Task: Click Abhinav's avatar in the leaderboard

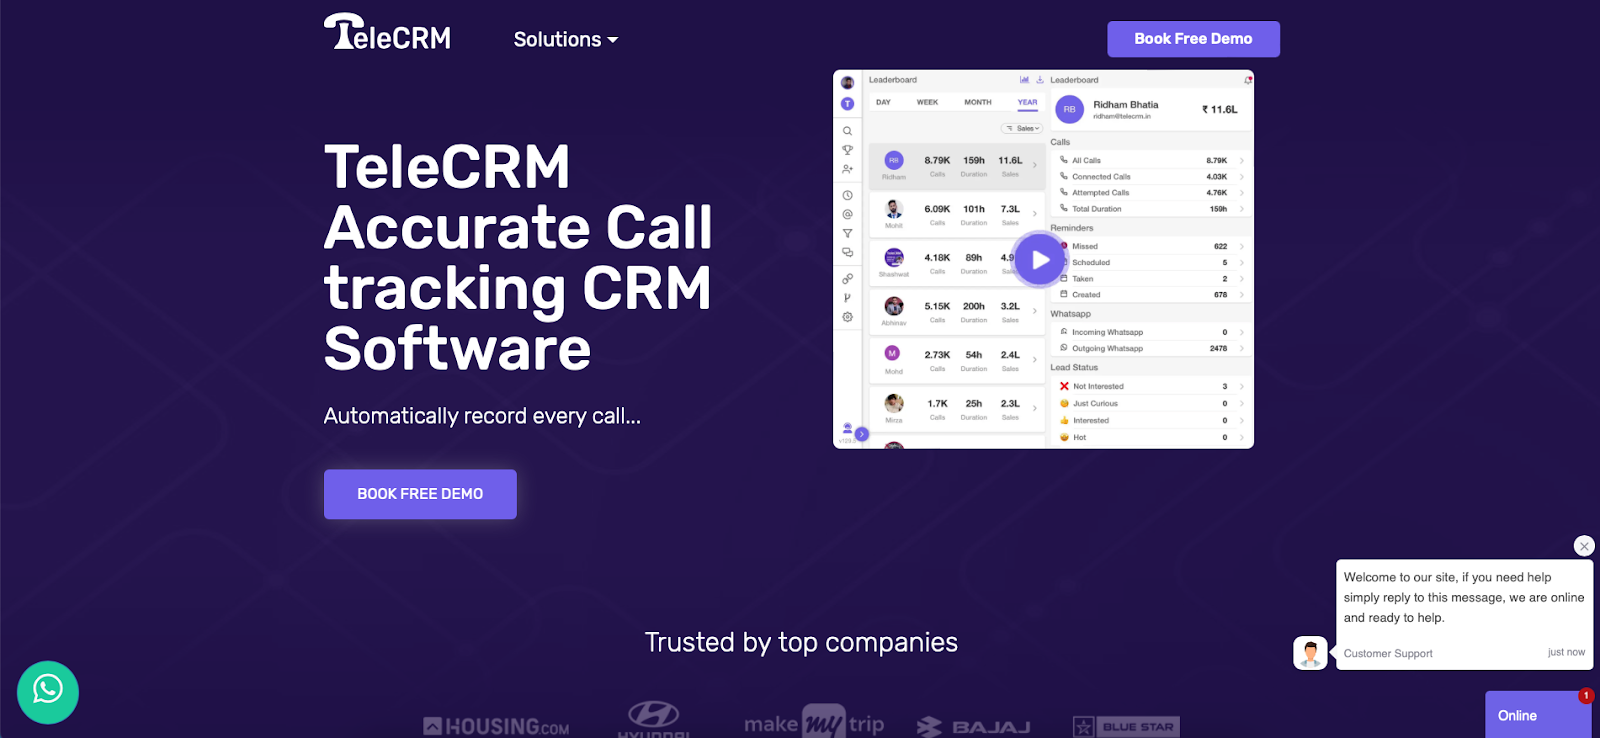Action: coord(894,306)
